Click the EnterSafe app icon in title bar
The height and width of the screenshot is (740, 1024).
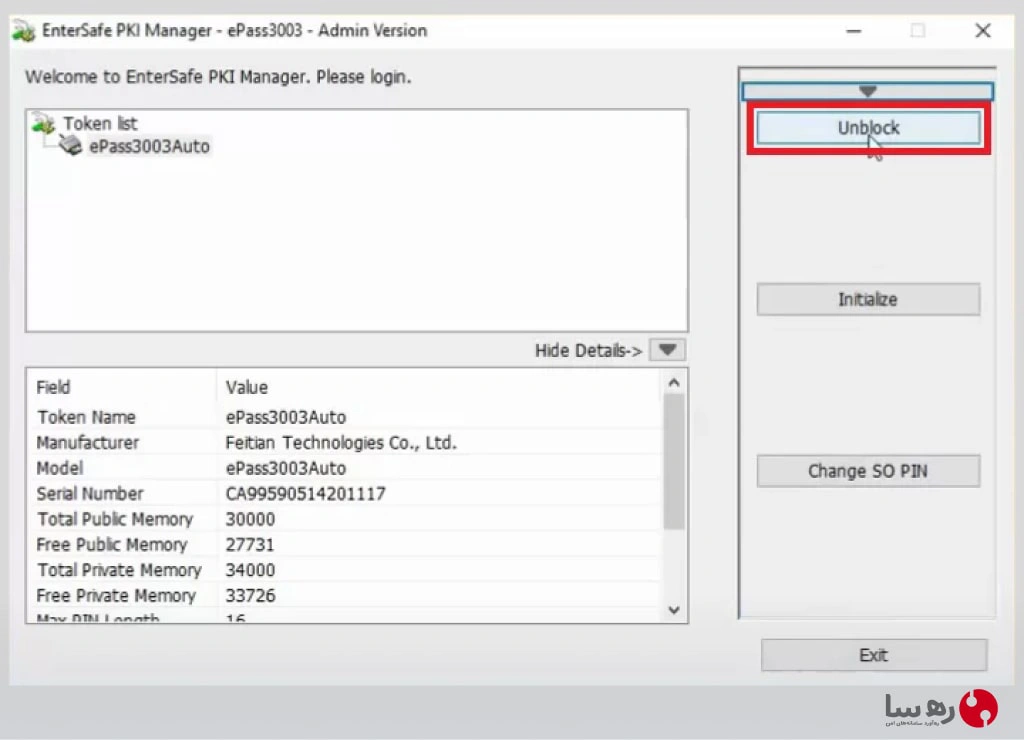click(24, 31)
